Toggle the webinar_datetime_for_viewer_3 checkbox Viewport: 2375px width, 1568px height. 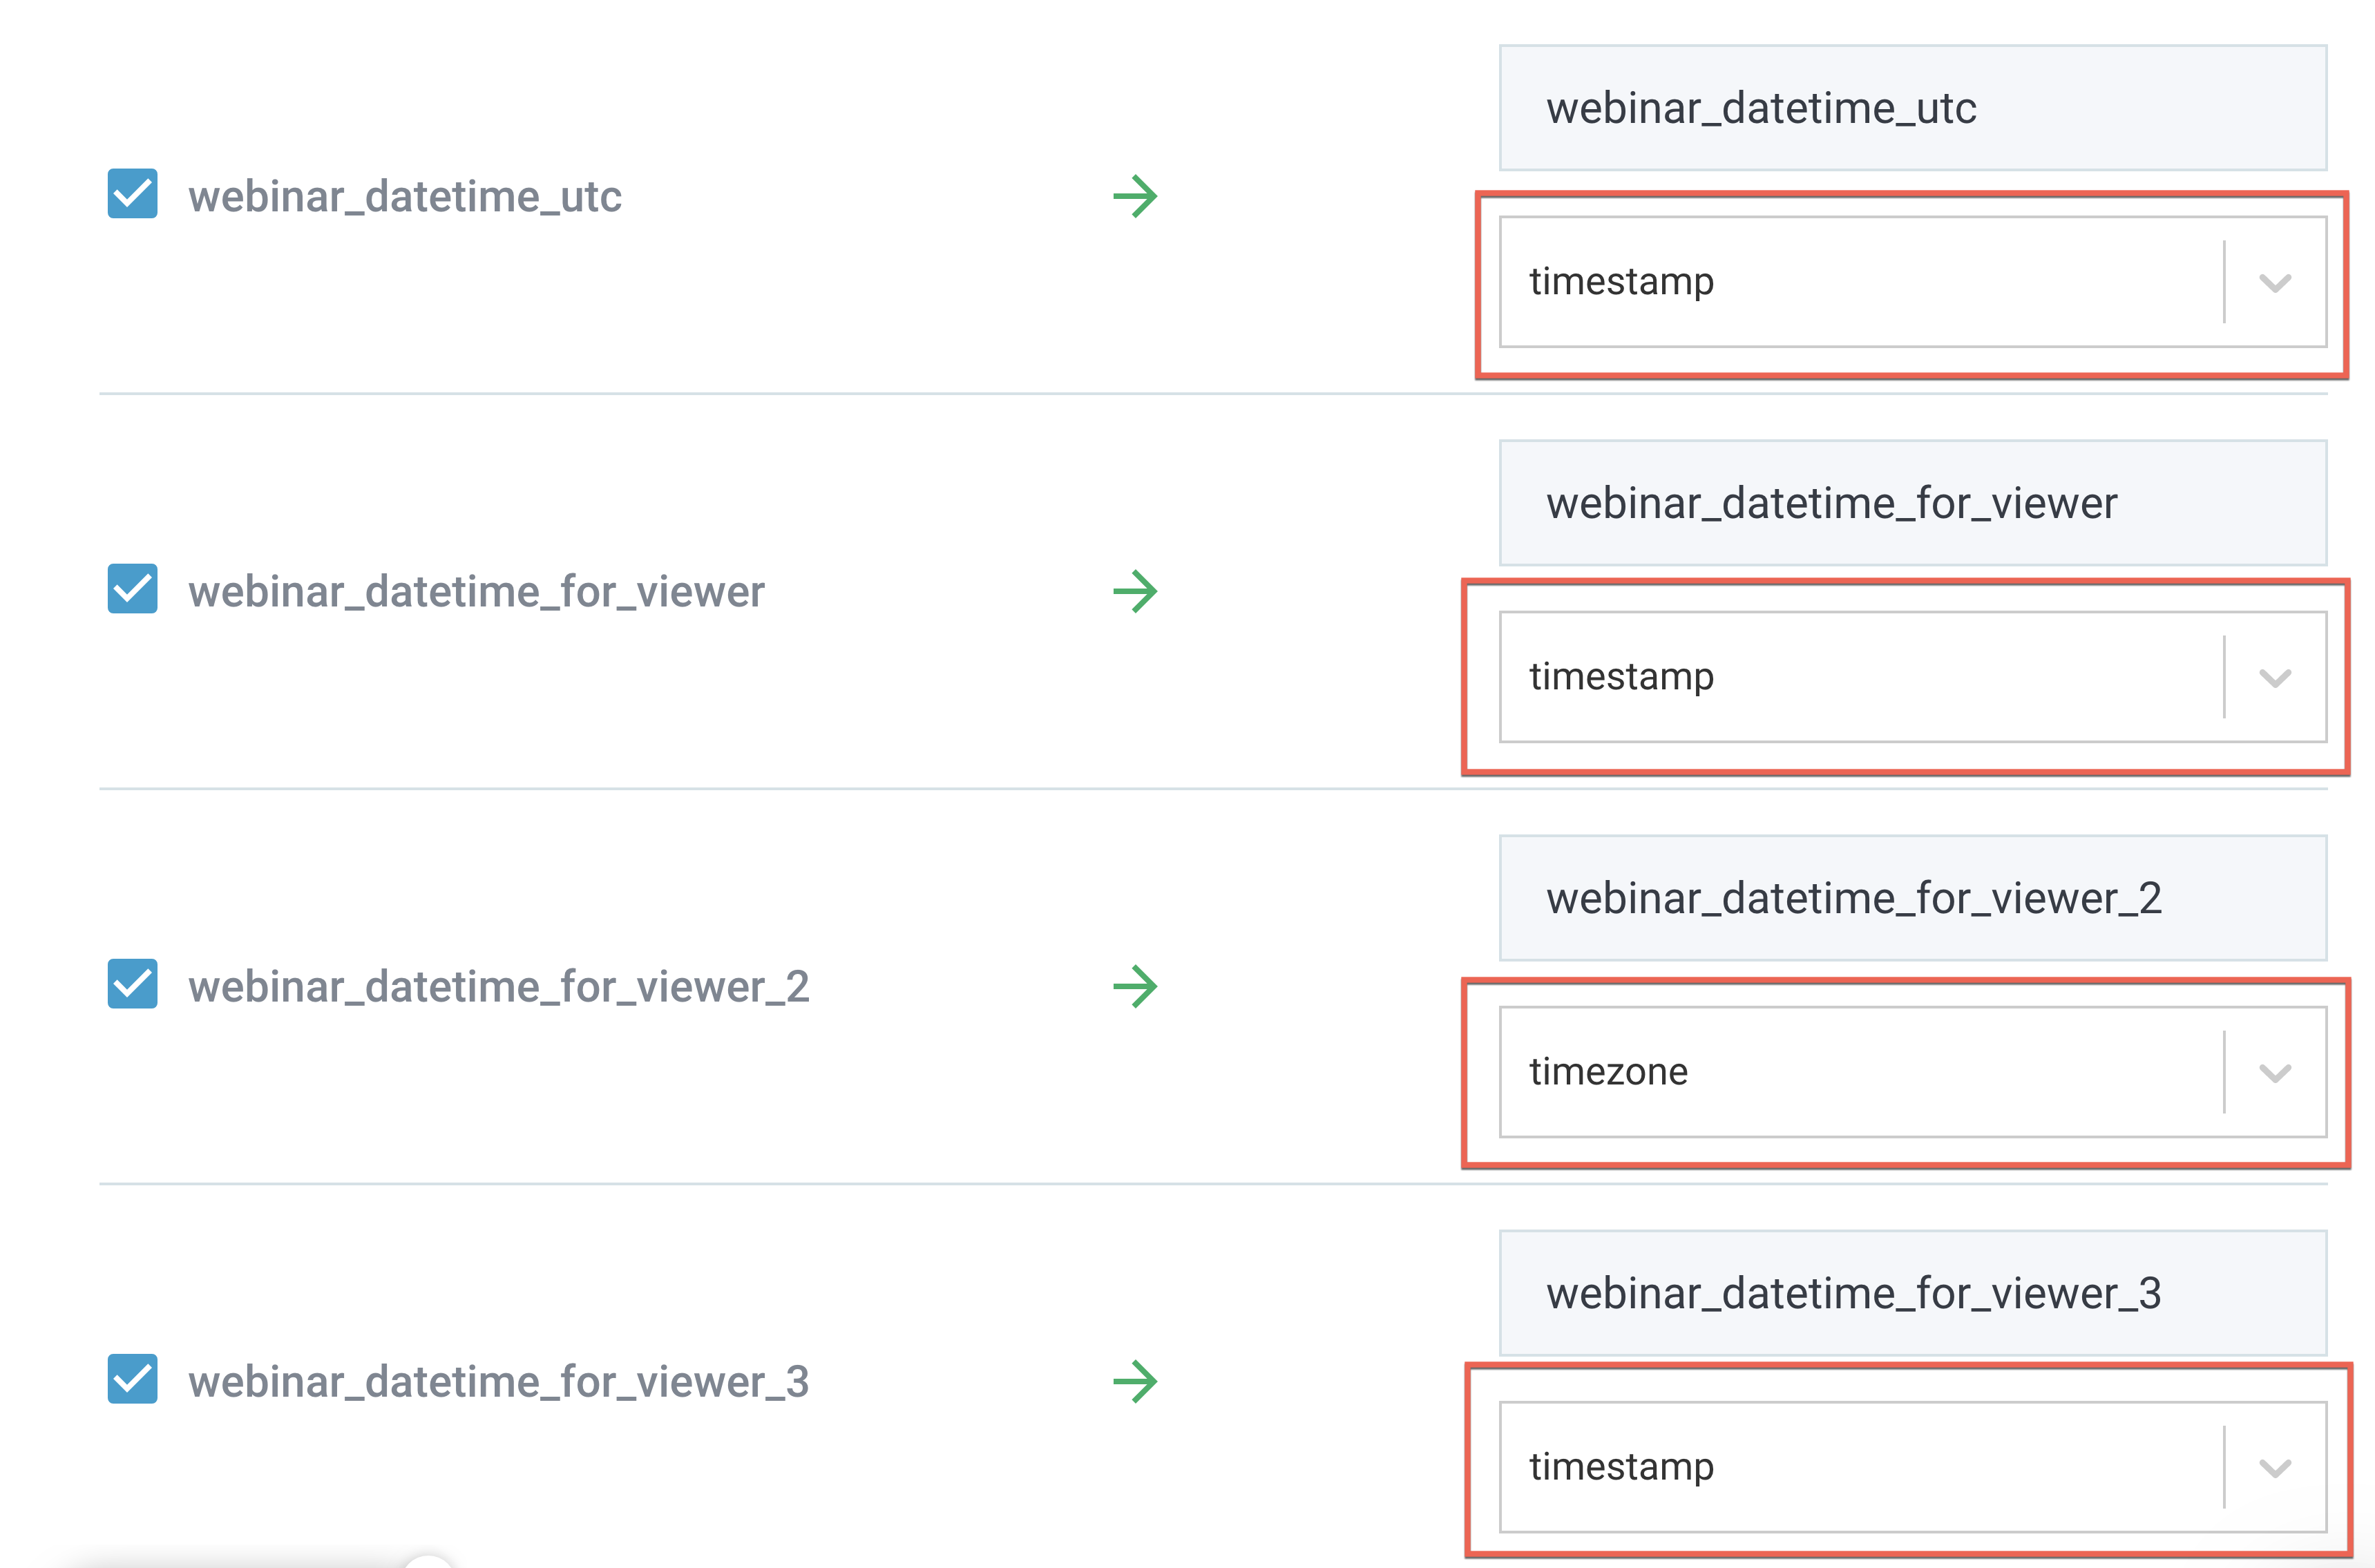[133, 1378]
